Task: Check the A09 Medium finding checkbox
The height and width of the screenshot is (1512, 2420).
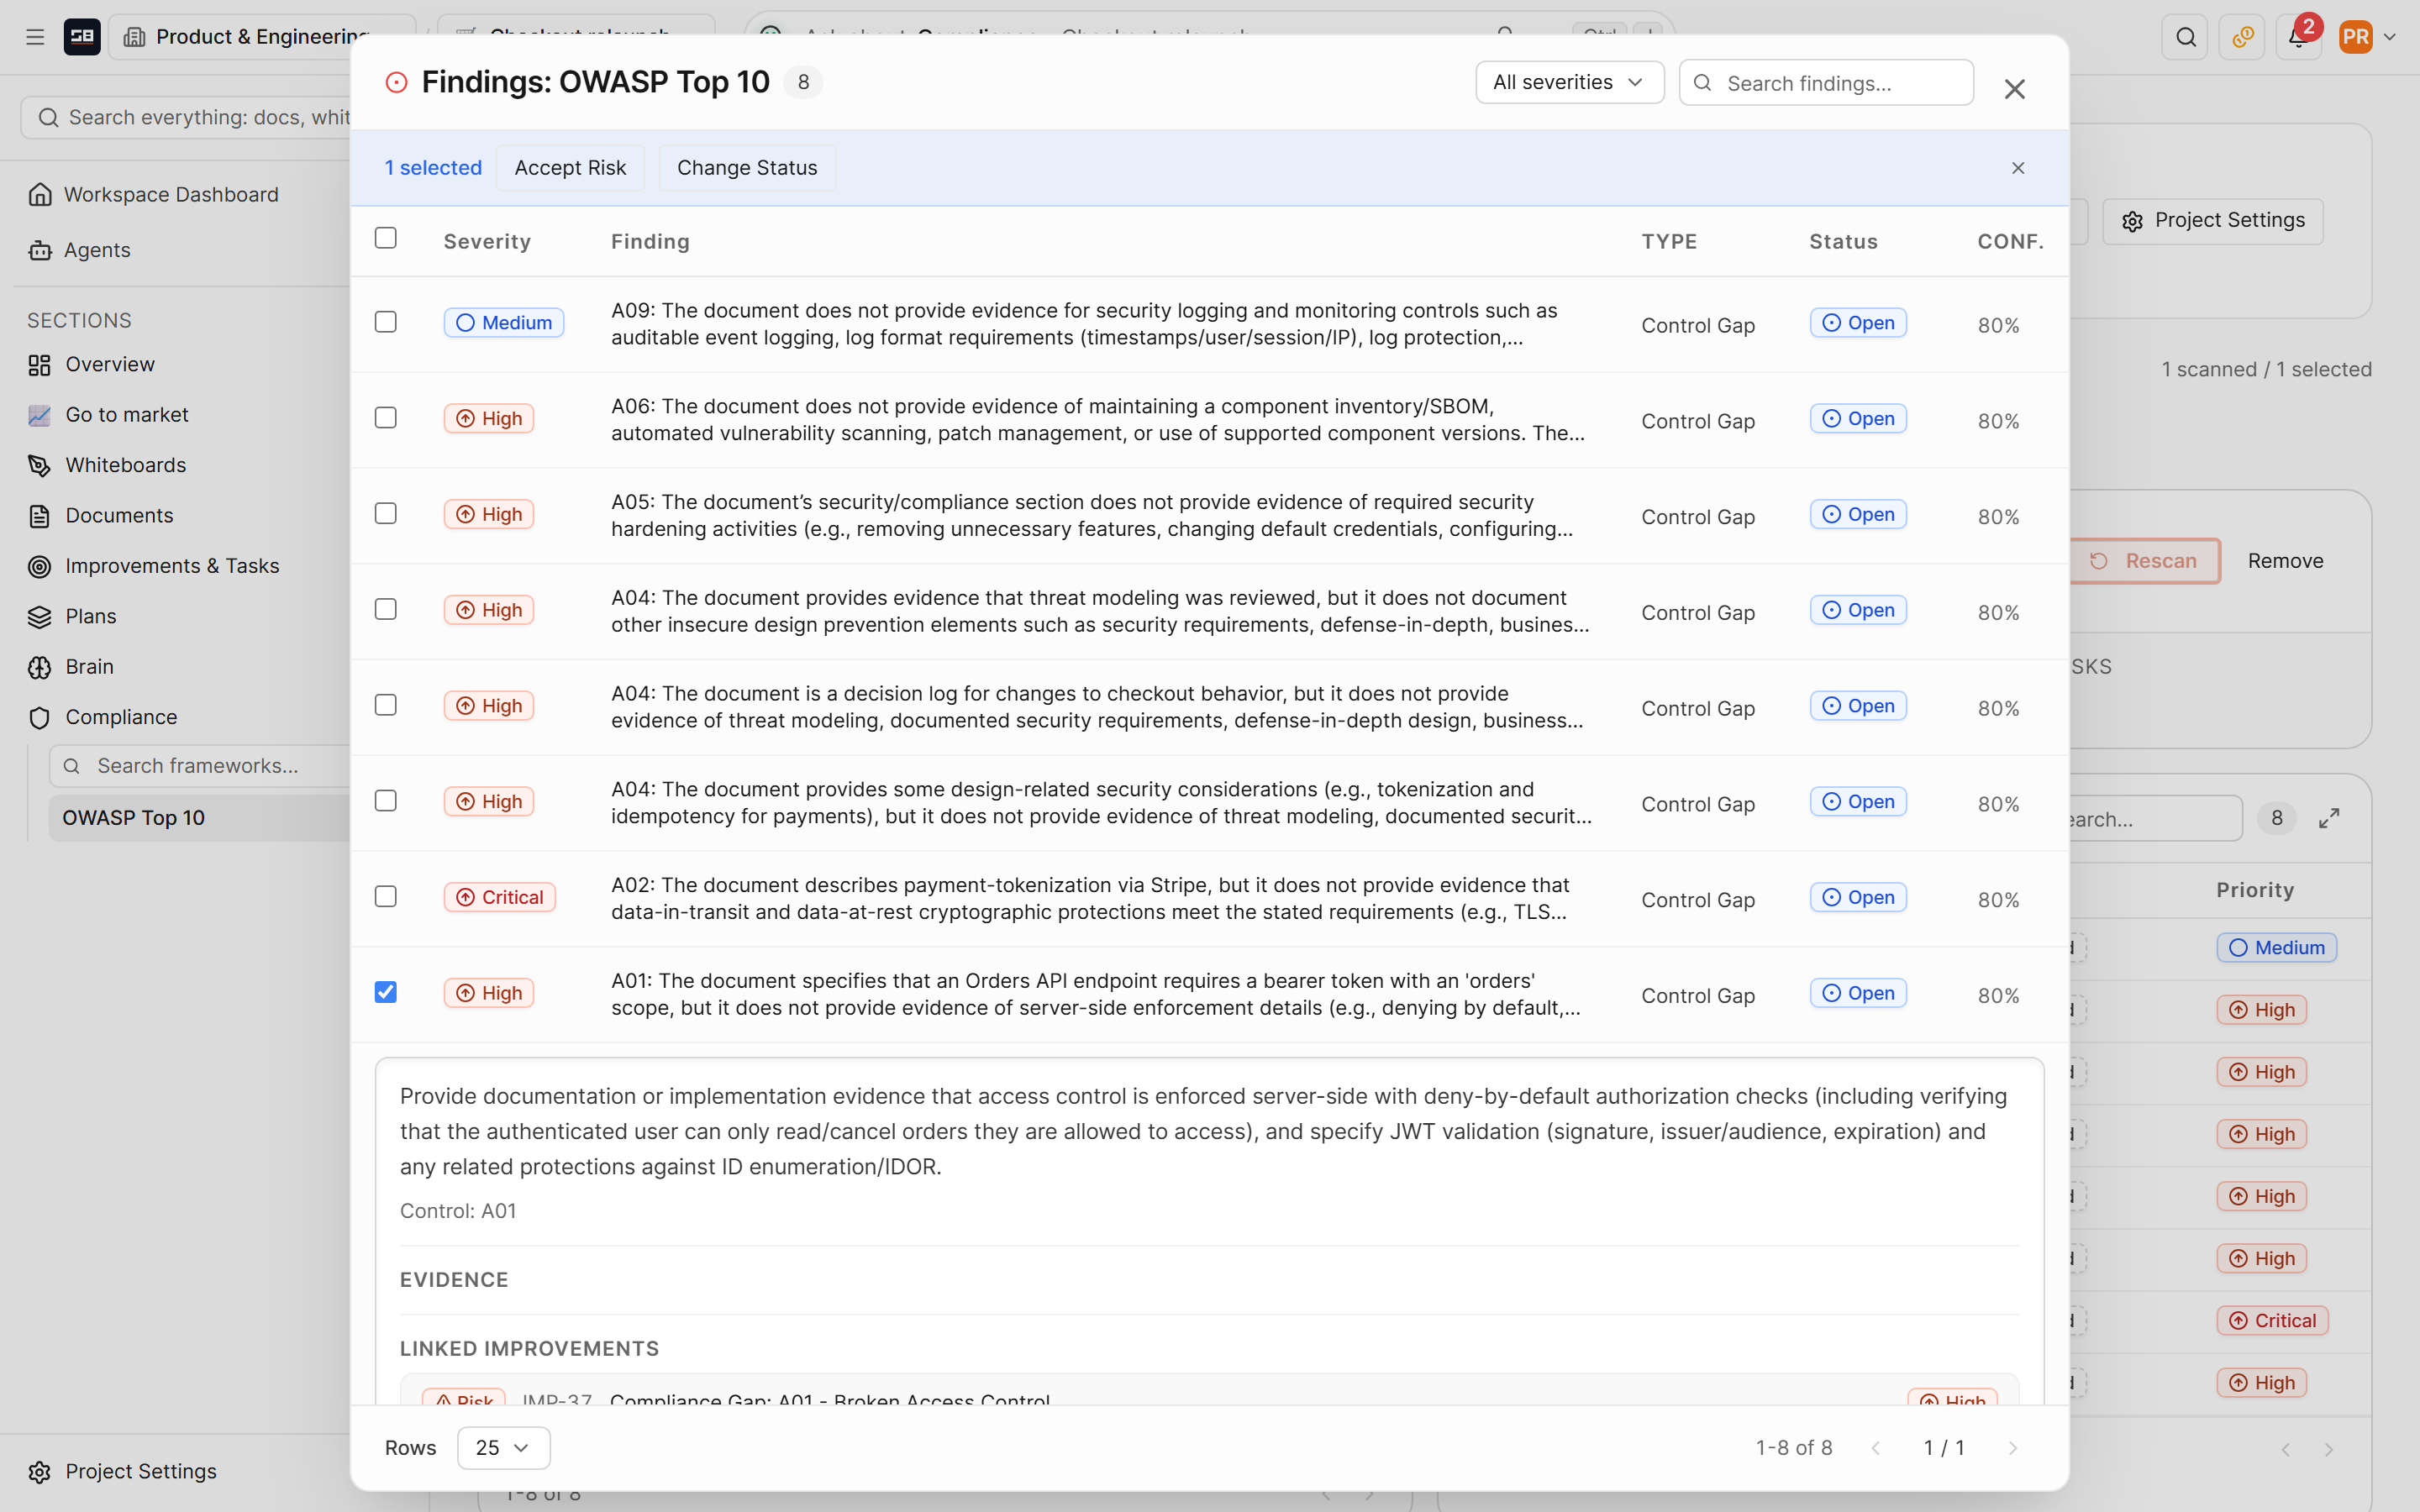Action: click(x=386, y=322)
